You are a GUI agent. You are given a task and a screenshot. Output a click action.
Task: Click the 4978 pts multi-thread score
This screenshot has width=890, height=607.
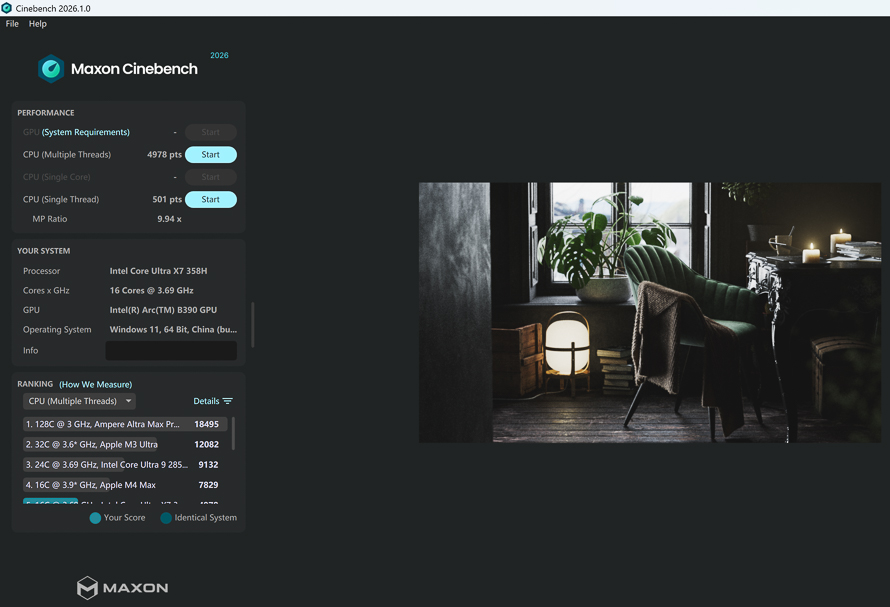coord(165,154)
